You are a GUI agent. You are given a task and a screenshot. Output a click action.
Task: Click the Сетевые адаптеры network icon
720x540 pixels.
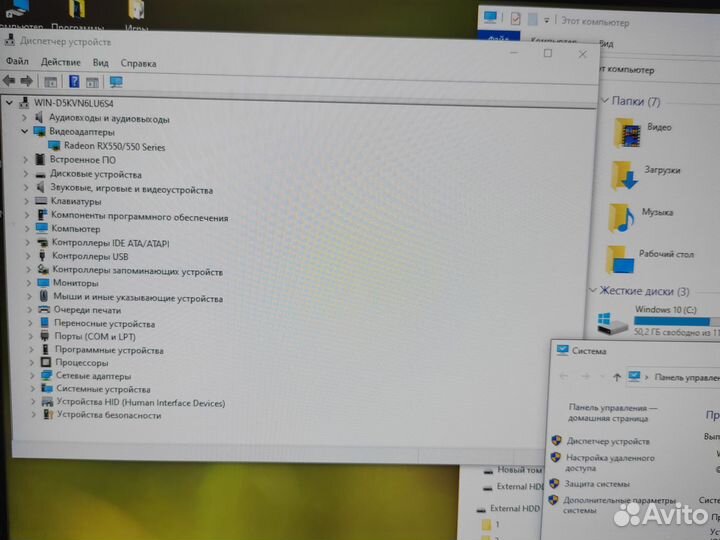pos(46,375)
